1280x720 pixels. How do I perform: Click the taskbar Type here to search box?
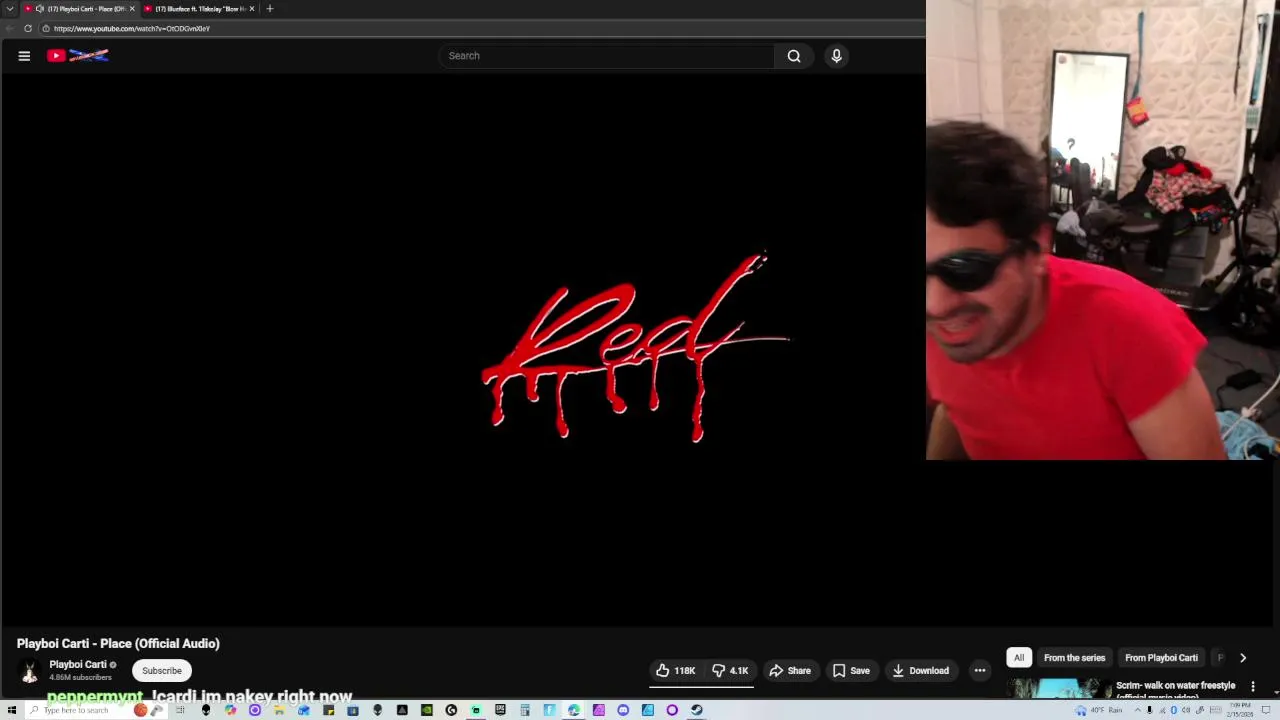click(95, 710)
